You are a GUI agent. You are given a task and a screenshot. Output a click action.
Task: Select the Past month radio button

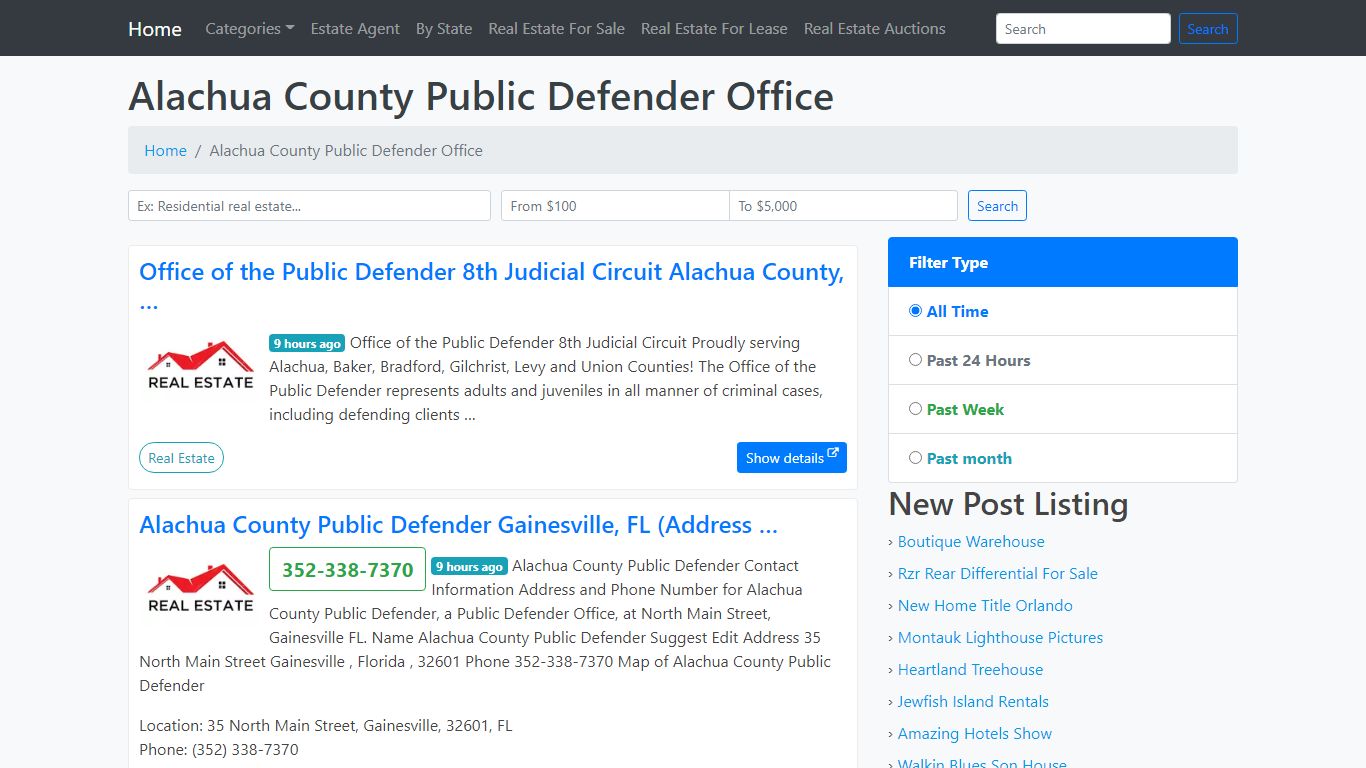[915, 458]
